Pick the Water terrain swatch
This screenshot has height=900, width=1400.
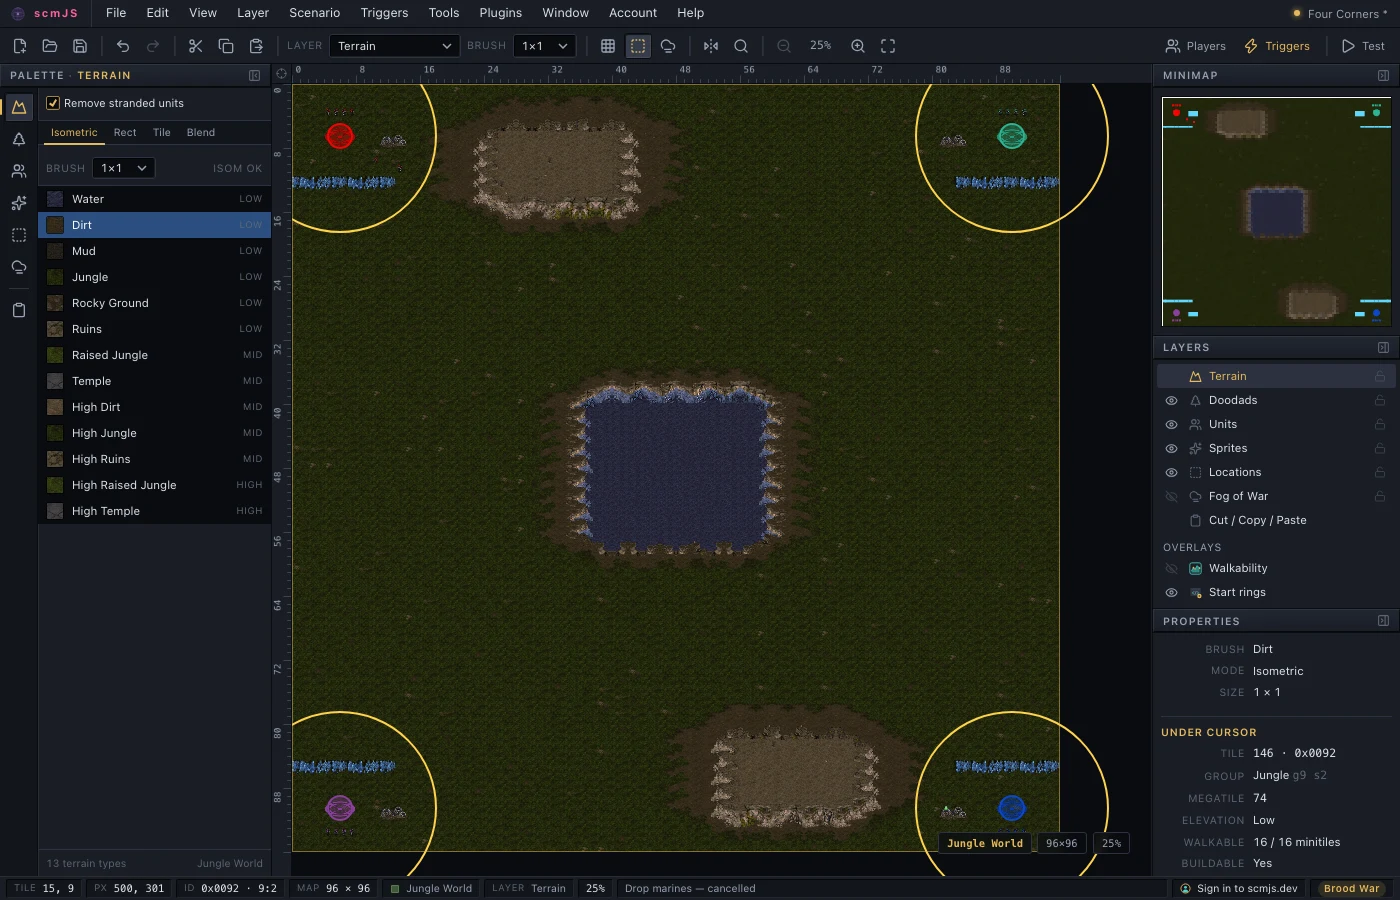55,199
